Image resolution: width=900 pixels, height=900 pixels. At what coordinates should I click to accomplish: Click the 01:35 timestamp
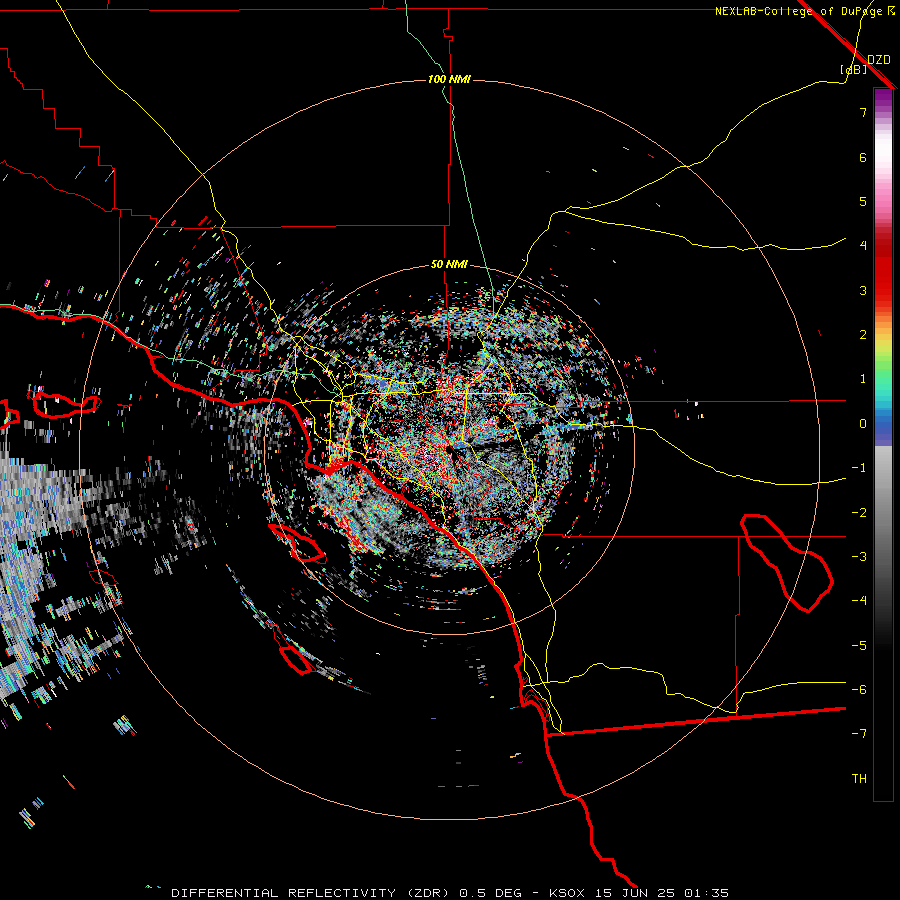(708, 893)
